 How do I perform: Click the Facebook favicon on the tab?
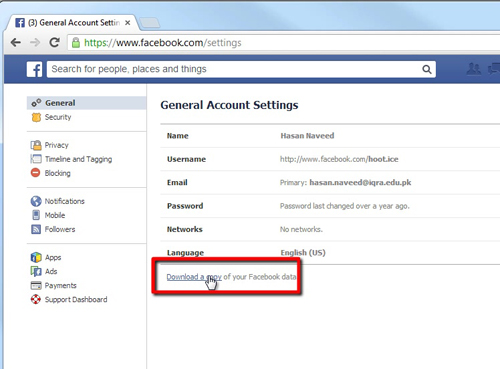pyautogui.click(x=20, y=23)
